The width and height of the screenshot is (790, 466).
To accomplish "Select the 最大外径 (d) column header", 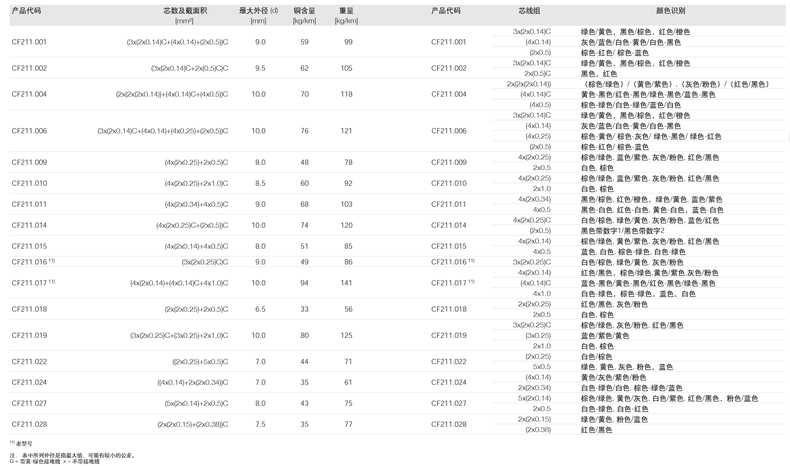I will tap(259, 9).
